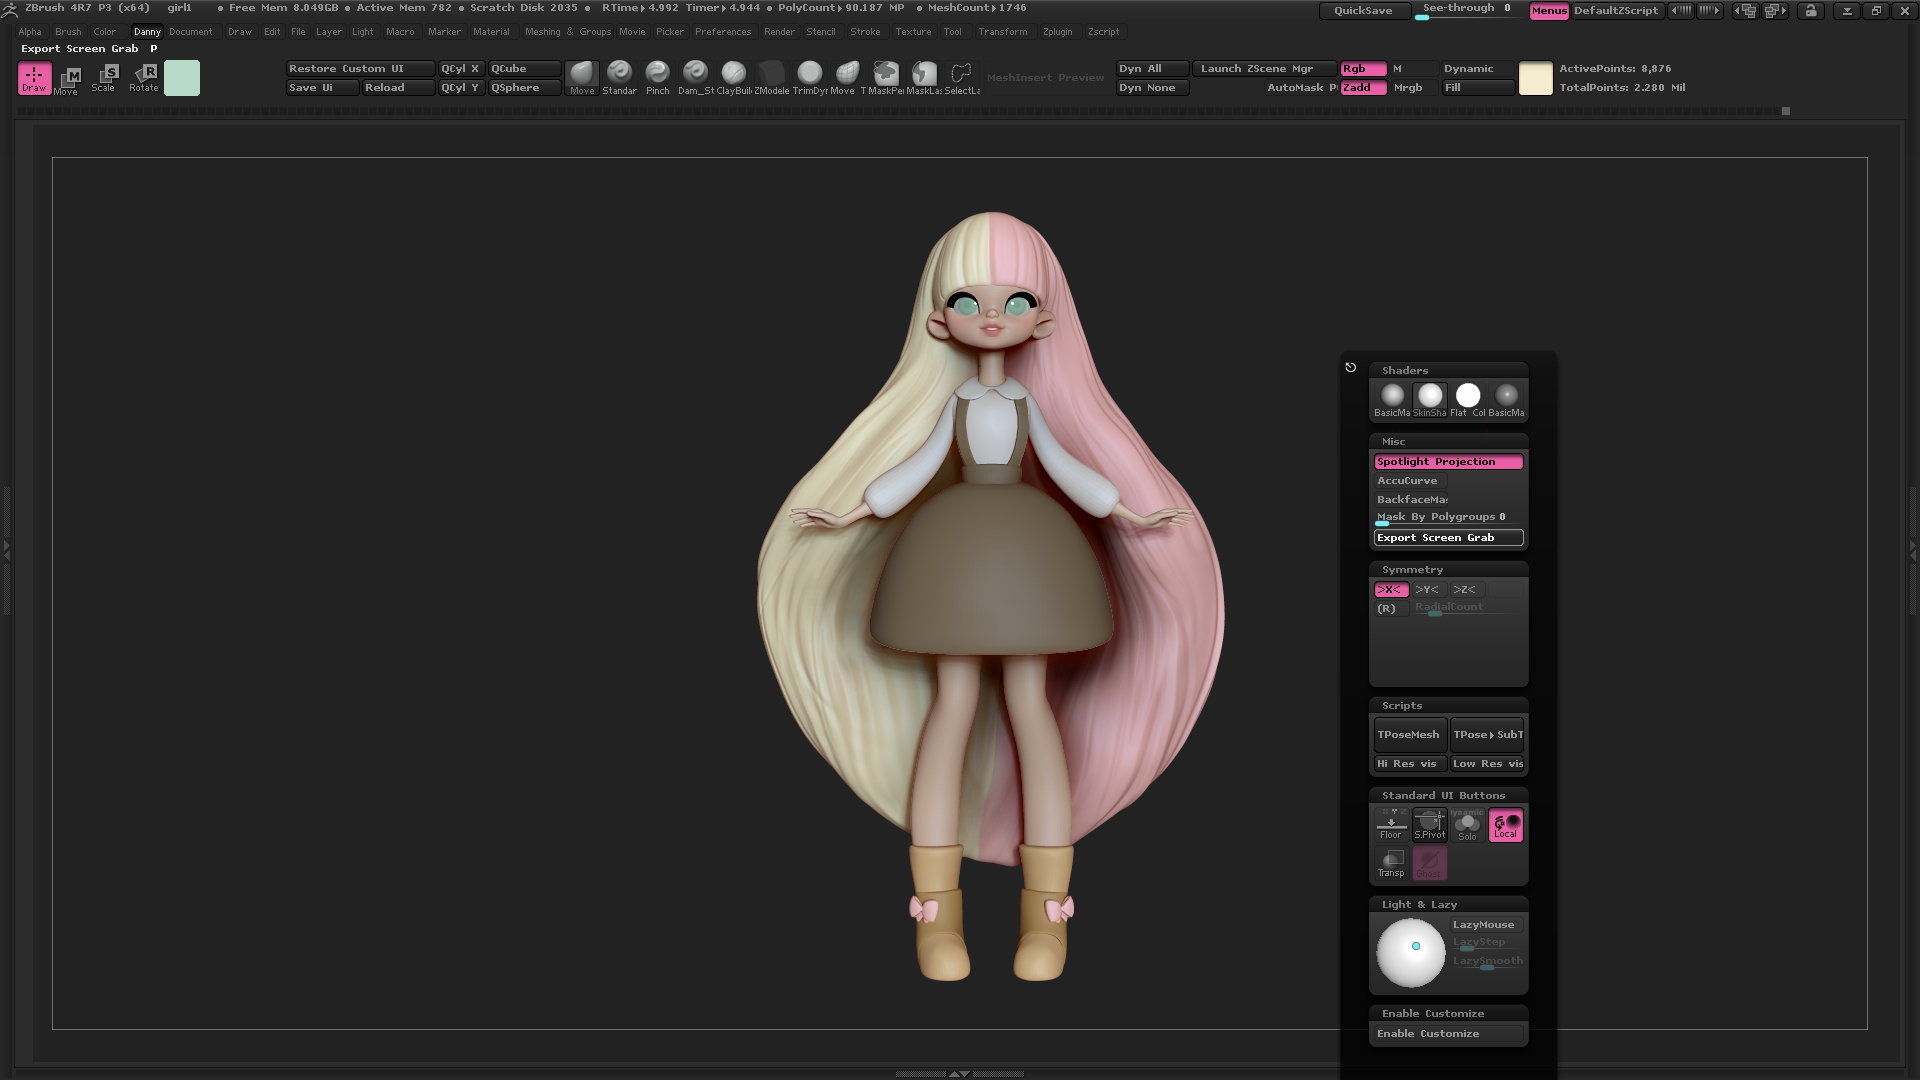
Task: Adjust the See-through slider
Action: click(1468, 11)
